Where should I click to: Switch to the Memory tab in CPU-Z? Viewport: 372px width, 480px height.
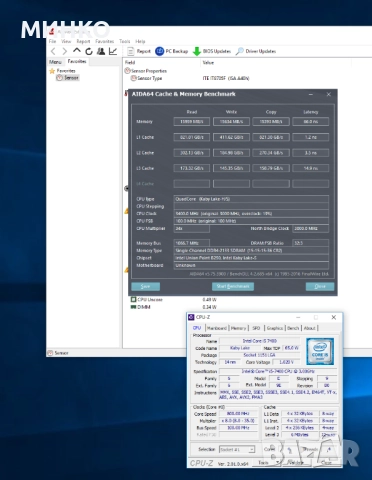[x=238, y=328]
